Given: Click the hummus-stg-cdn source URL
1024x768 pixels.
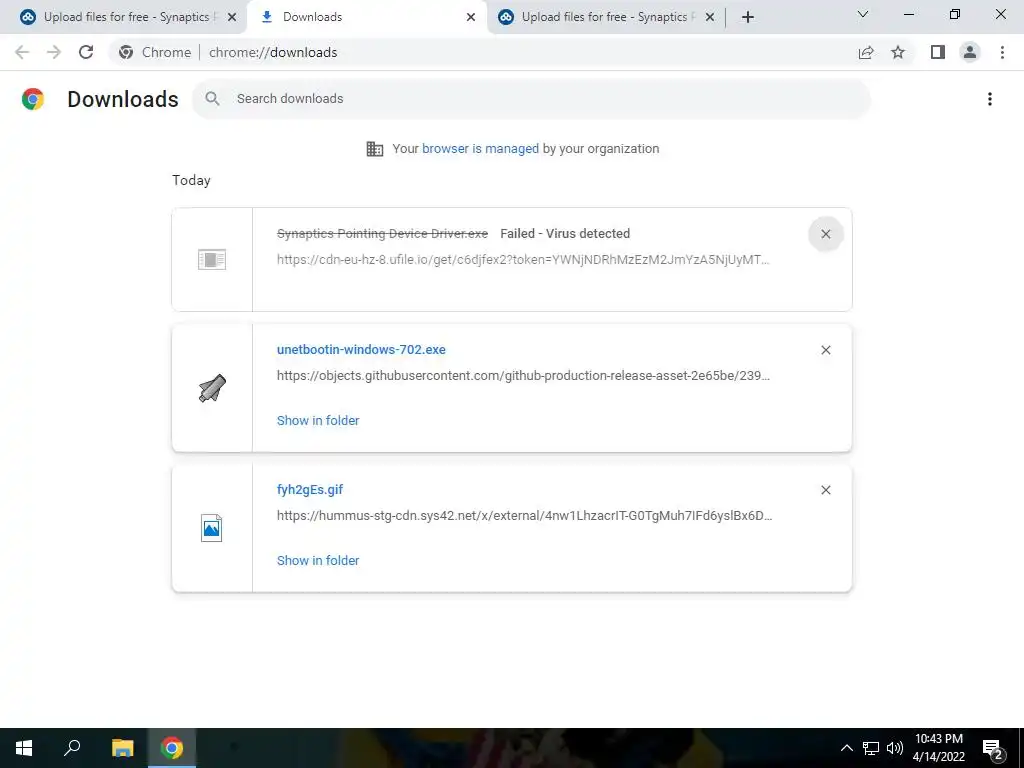Looking at the screenshot, I should [x=524, y=515].
